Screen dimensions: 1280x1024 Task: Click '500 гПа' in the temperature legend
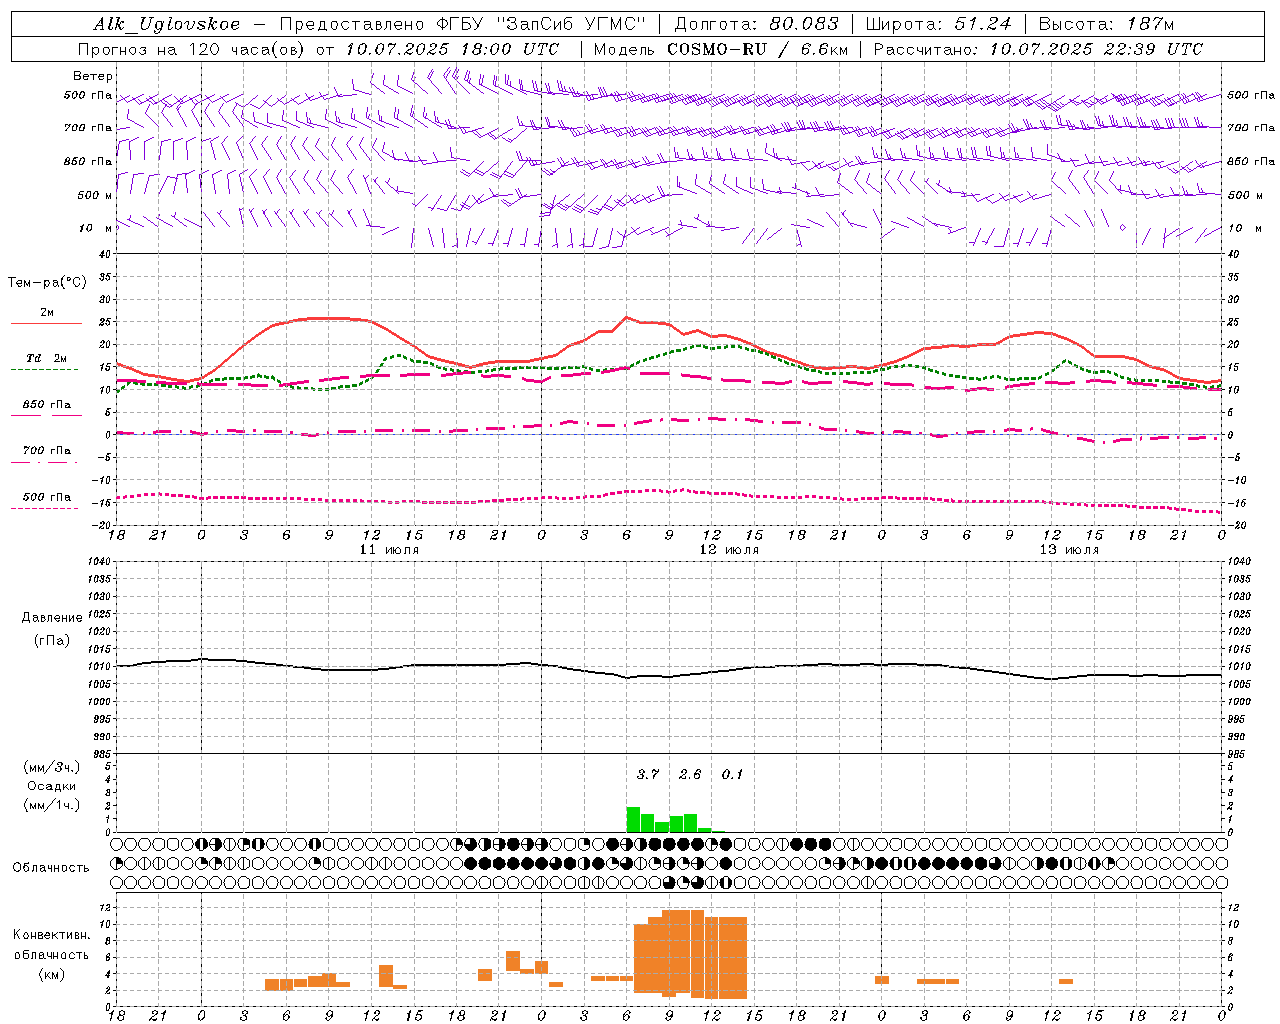47,497
